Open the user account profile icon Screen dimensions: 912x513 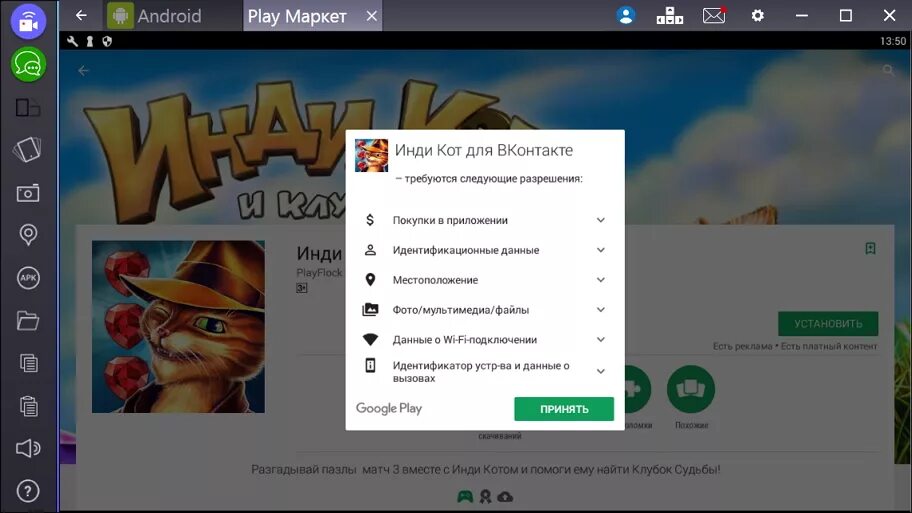click(x=626, y=15)
